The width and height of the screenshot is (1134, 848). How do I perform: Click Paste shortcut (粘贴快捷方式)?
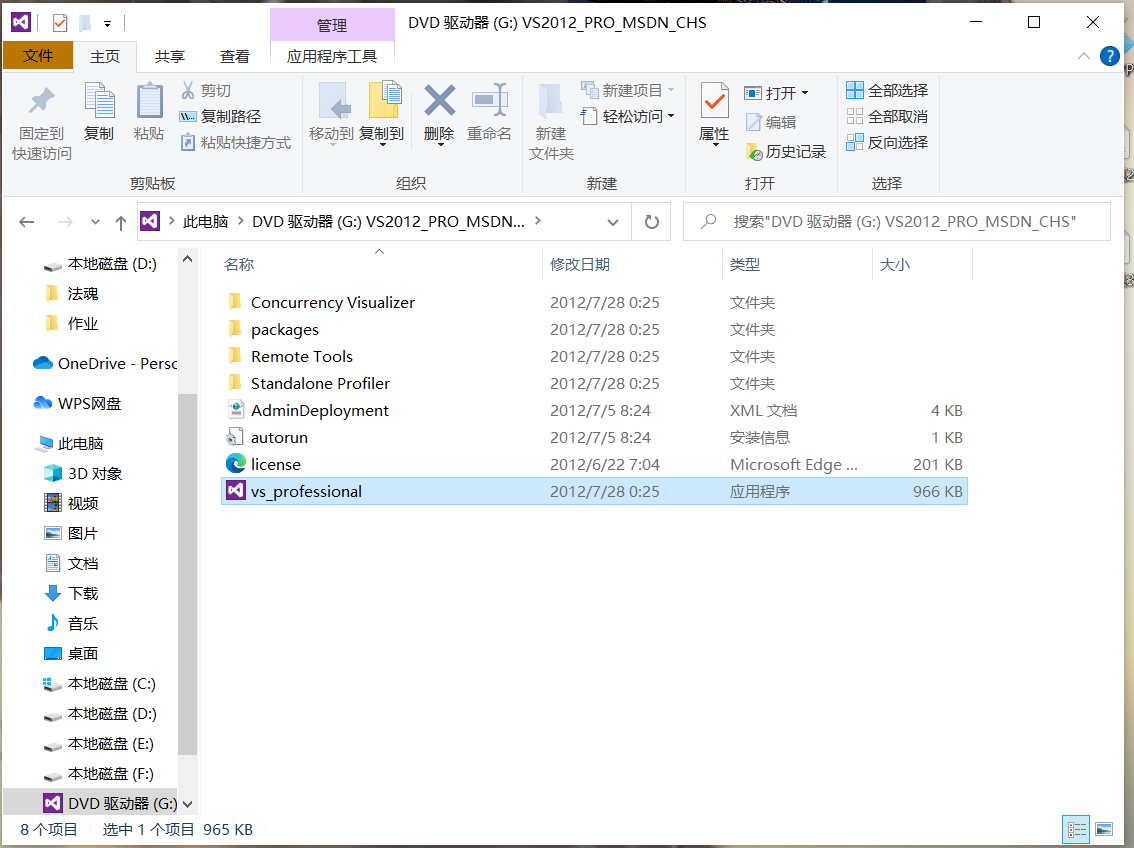click(x=236, y=142)
